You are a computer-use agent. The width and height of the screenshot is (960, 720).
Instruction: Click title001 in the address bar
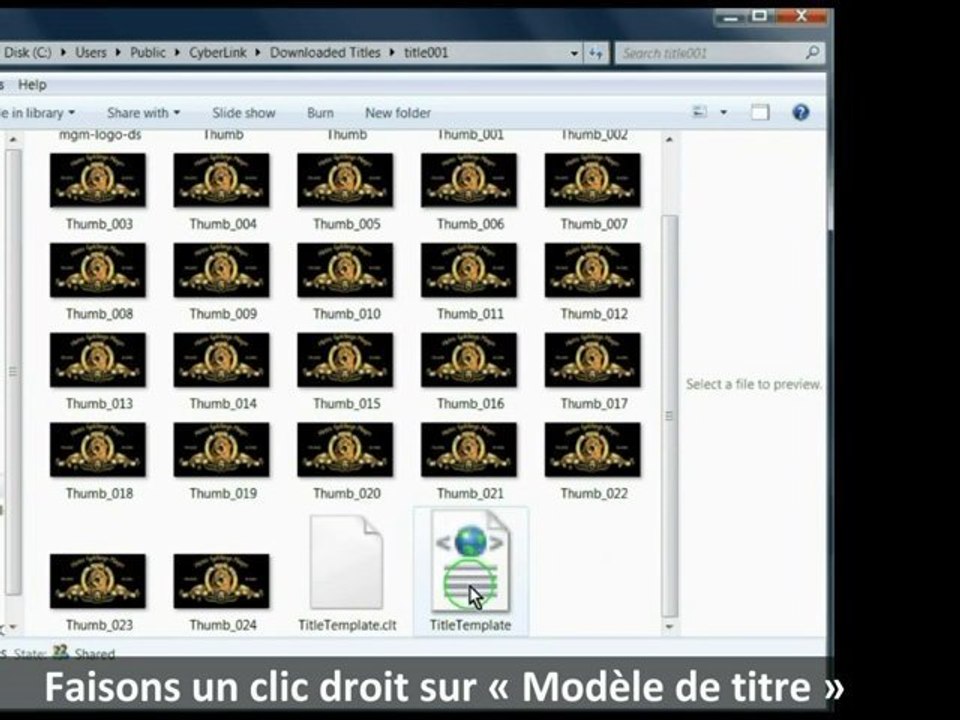[426, 53]
